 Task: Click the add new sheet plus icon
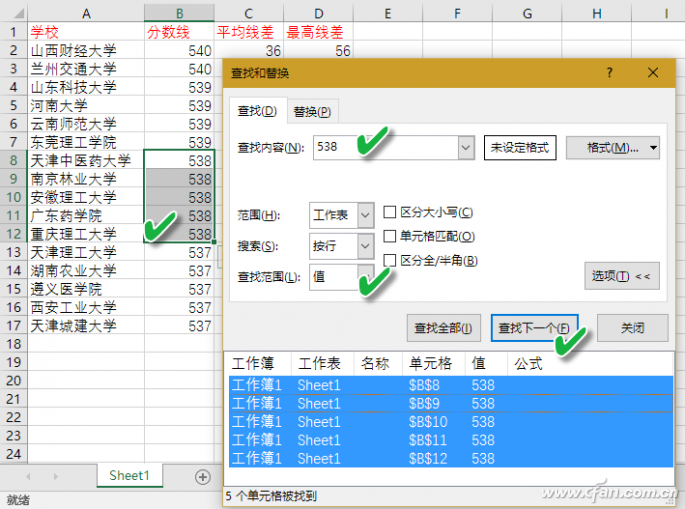[203, 477]
